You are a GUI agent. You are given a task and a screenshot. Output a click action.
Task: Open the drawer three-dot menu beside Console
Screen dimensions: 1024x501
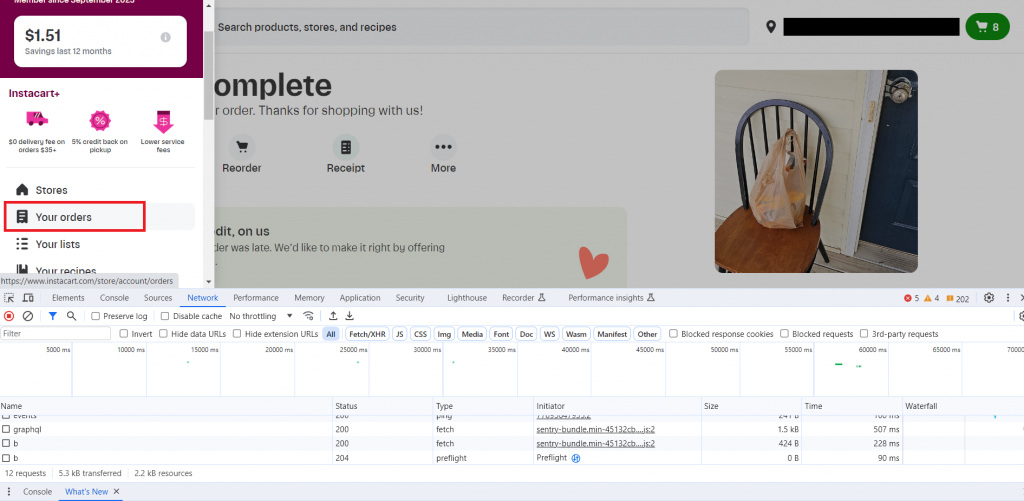click(x=8, y=491)
